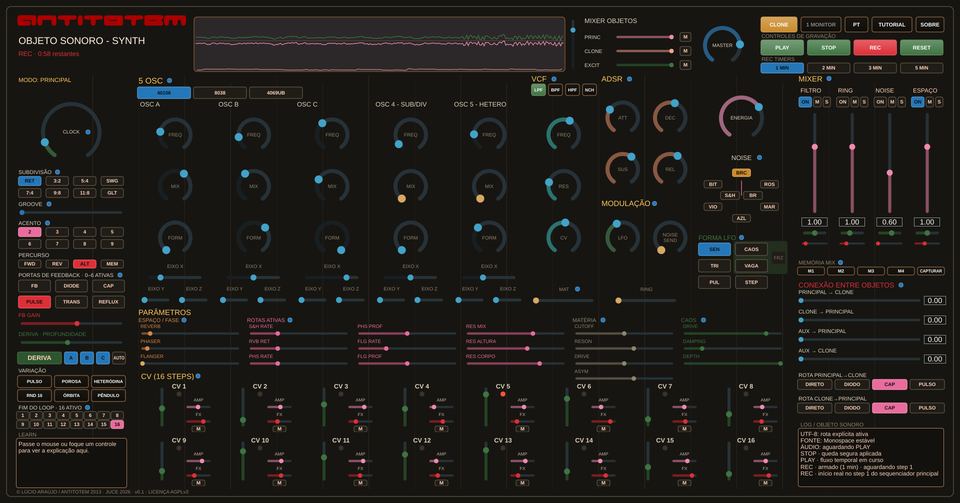Click the NOISE channel 0.60 value field

[889, 222]
